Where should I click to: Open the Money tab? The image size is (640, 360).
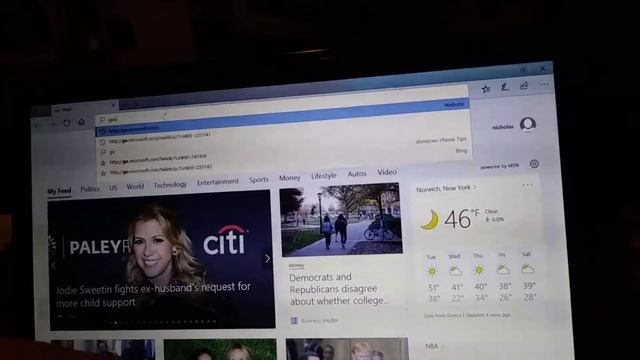pos(289,178)
